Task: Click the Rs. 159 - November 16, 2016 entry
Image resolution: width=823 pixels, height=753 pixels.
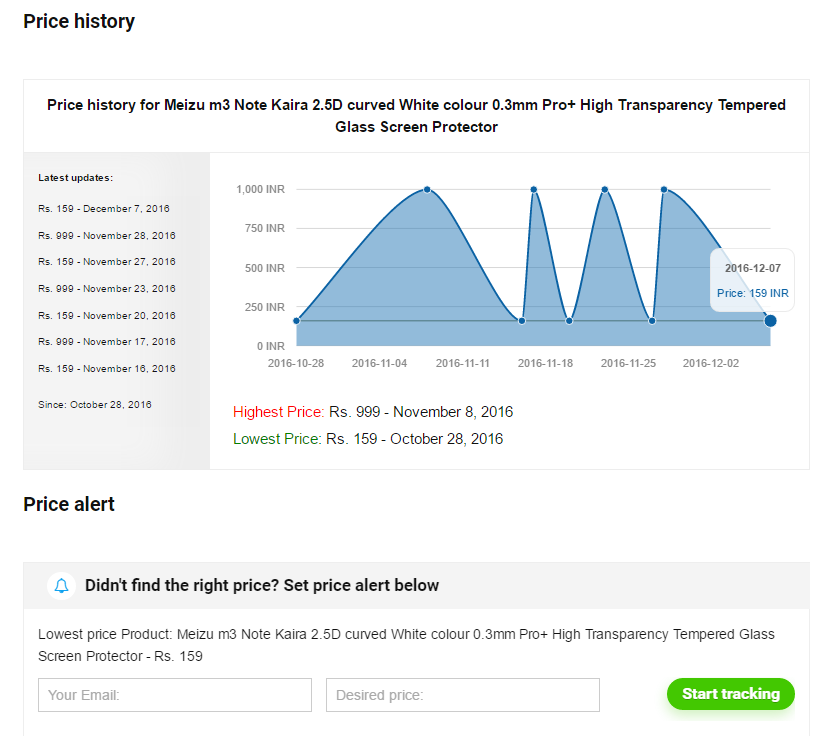Action: pyautogui.click(x=107, y=368)
